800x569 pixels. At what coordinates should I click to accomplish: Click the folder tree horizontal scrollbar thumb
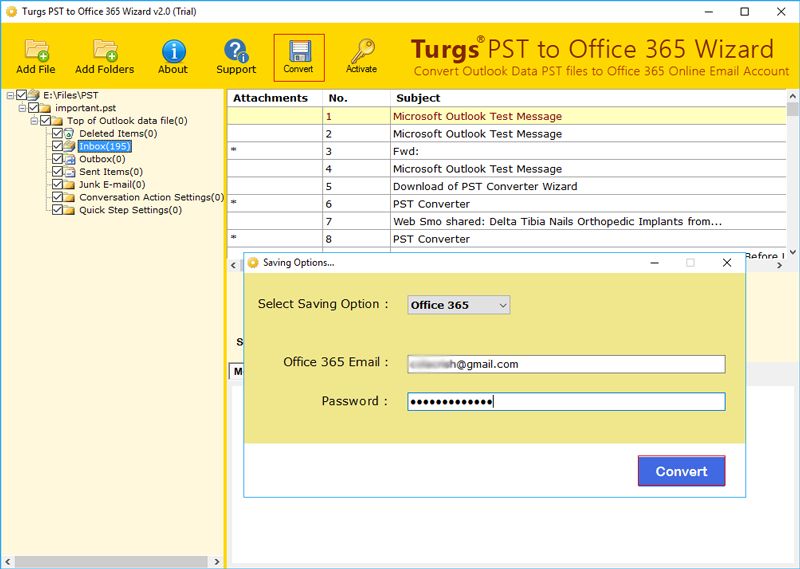(x=111, y=561)
